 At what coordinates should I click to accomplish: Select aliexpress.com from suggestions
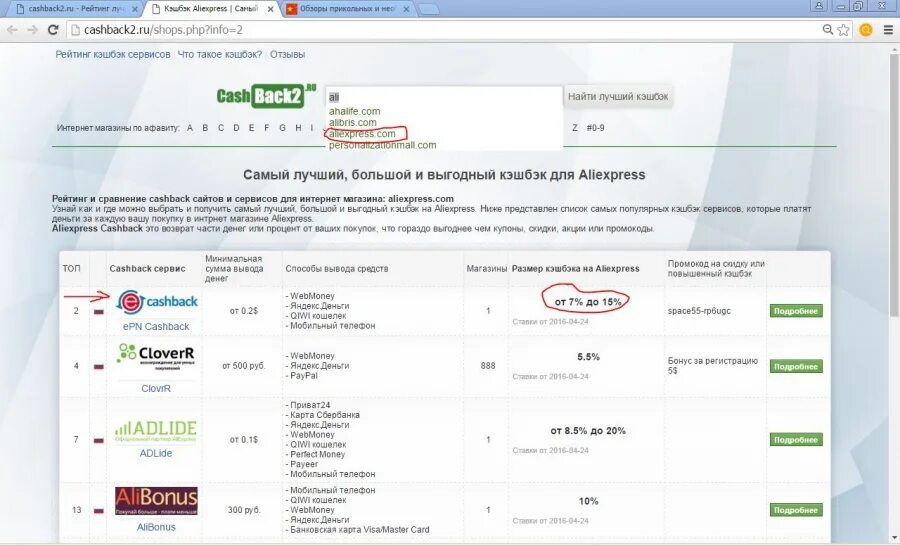362,134
